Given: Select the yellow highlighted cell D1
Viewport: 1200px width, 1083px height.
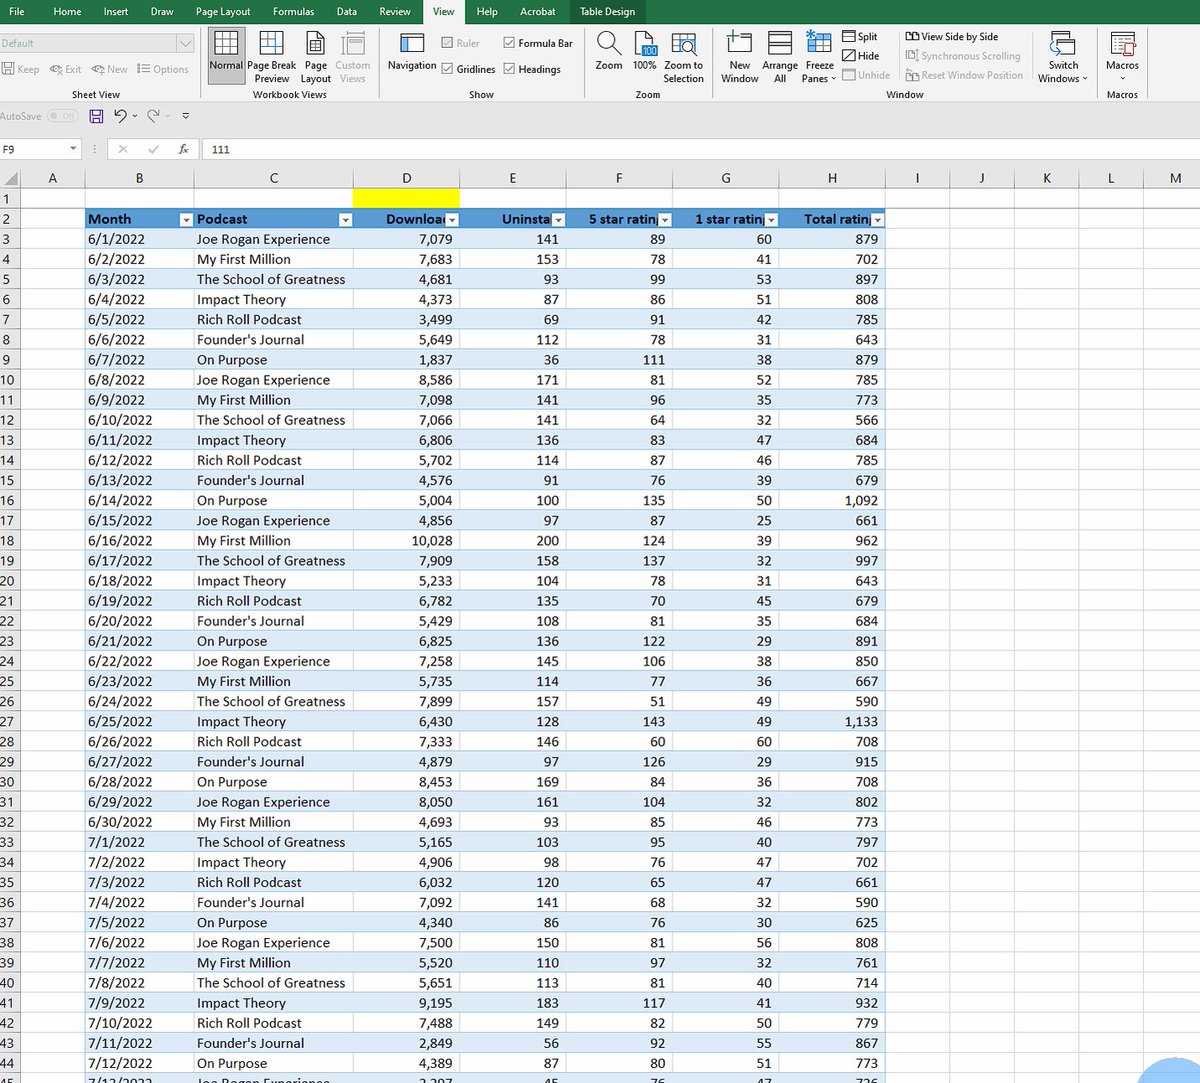Looking at the screenshot, I should (406, 198).
